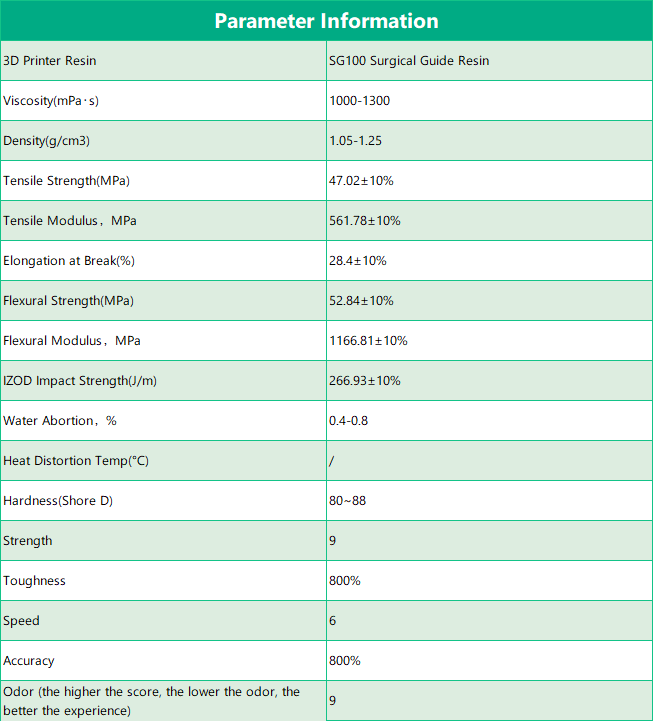Viewport: 653px width, 721px height.
Task: Click the Elongation at Break(%) label
Action: [x=69, y=261]
